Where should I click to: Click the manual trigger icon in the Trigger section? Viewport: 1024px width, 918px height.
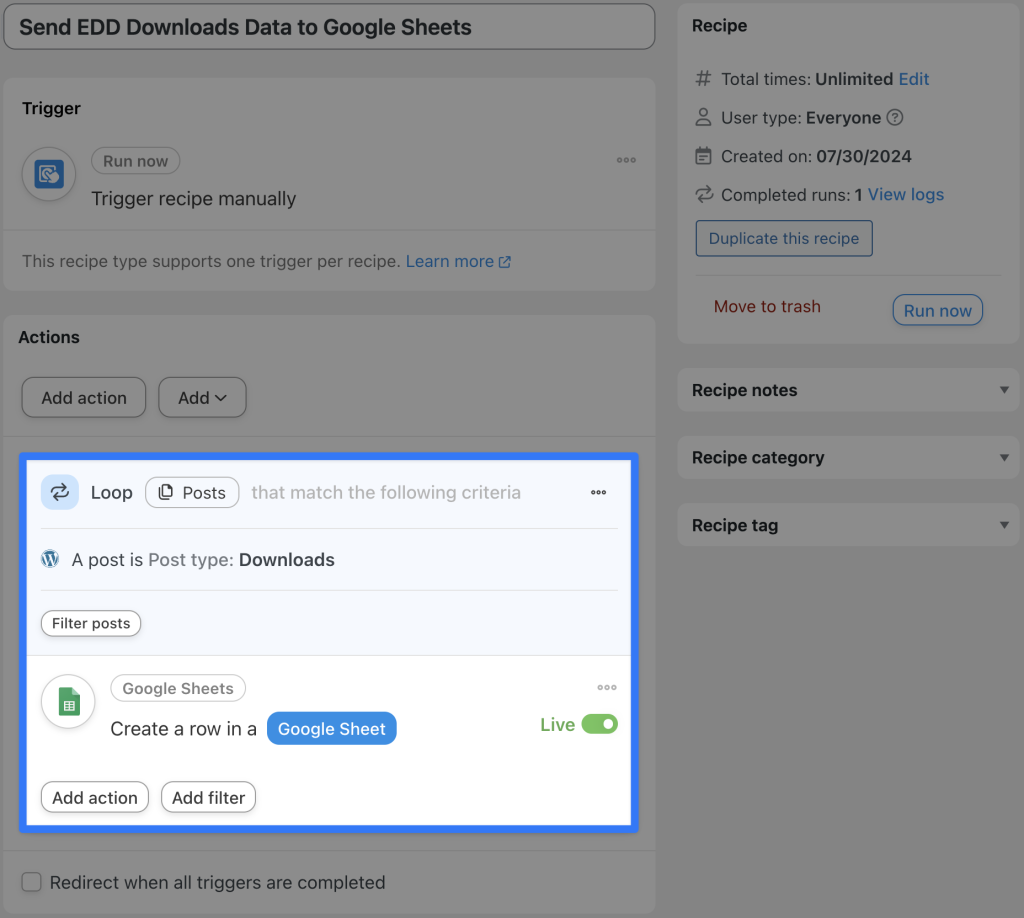tap(48, 173)
